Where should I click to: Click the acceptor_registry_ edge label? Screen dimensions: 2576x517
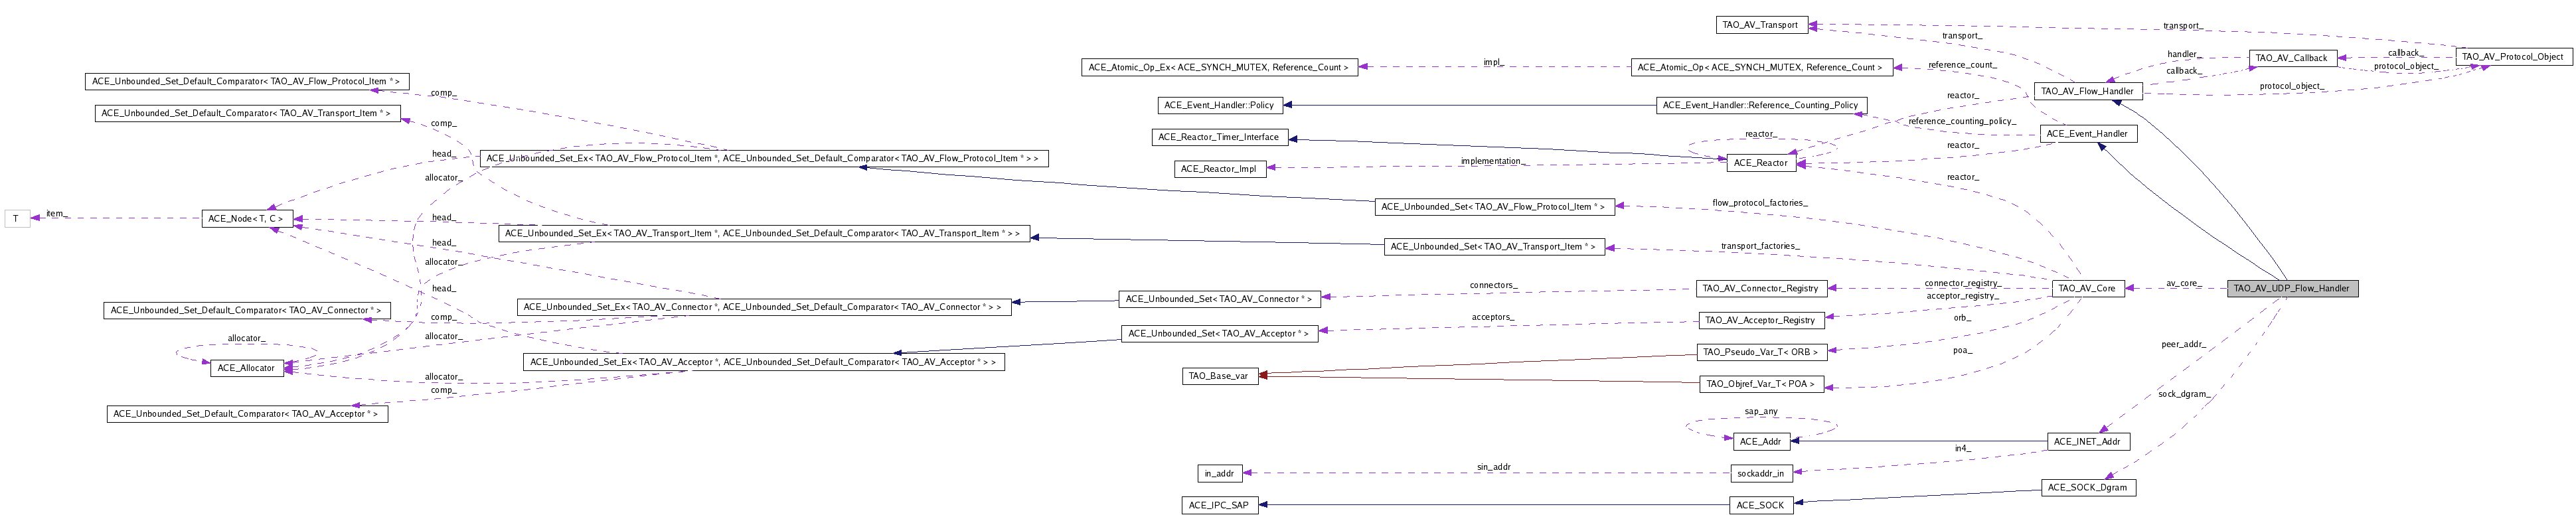click(x=1962, y=296)
